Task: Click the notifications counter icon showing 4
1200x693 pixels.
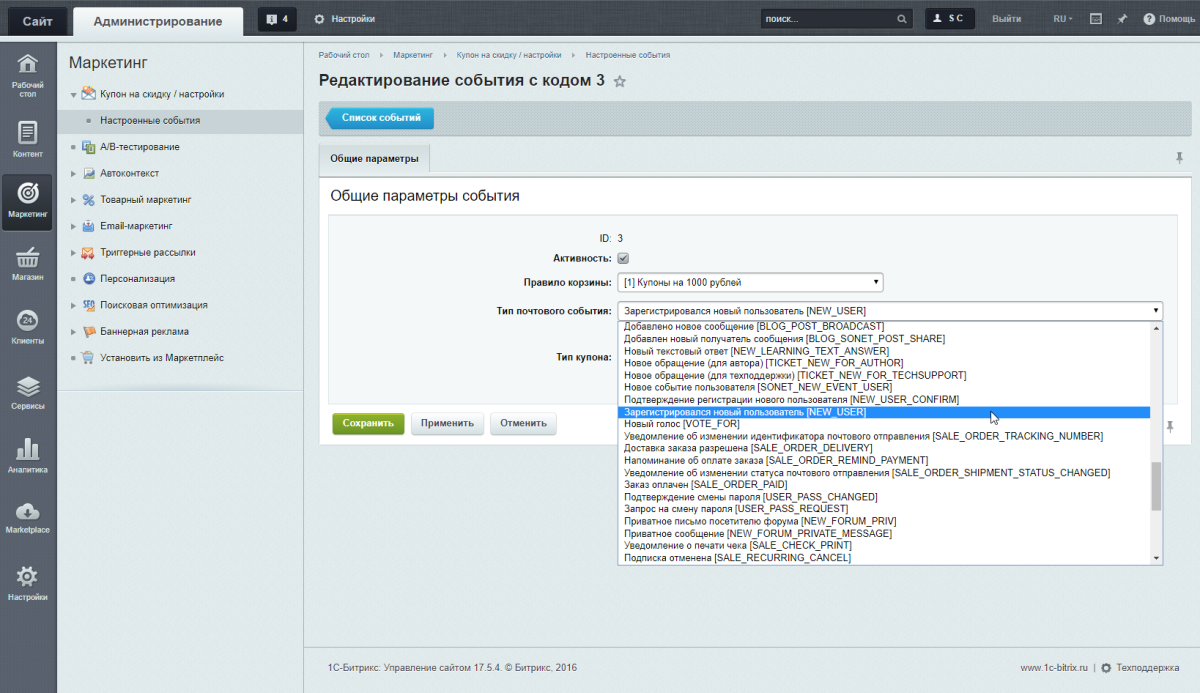Action: click(x=277, y=19)
